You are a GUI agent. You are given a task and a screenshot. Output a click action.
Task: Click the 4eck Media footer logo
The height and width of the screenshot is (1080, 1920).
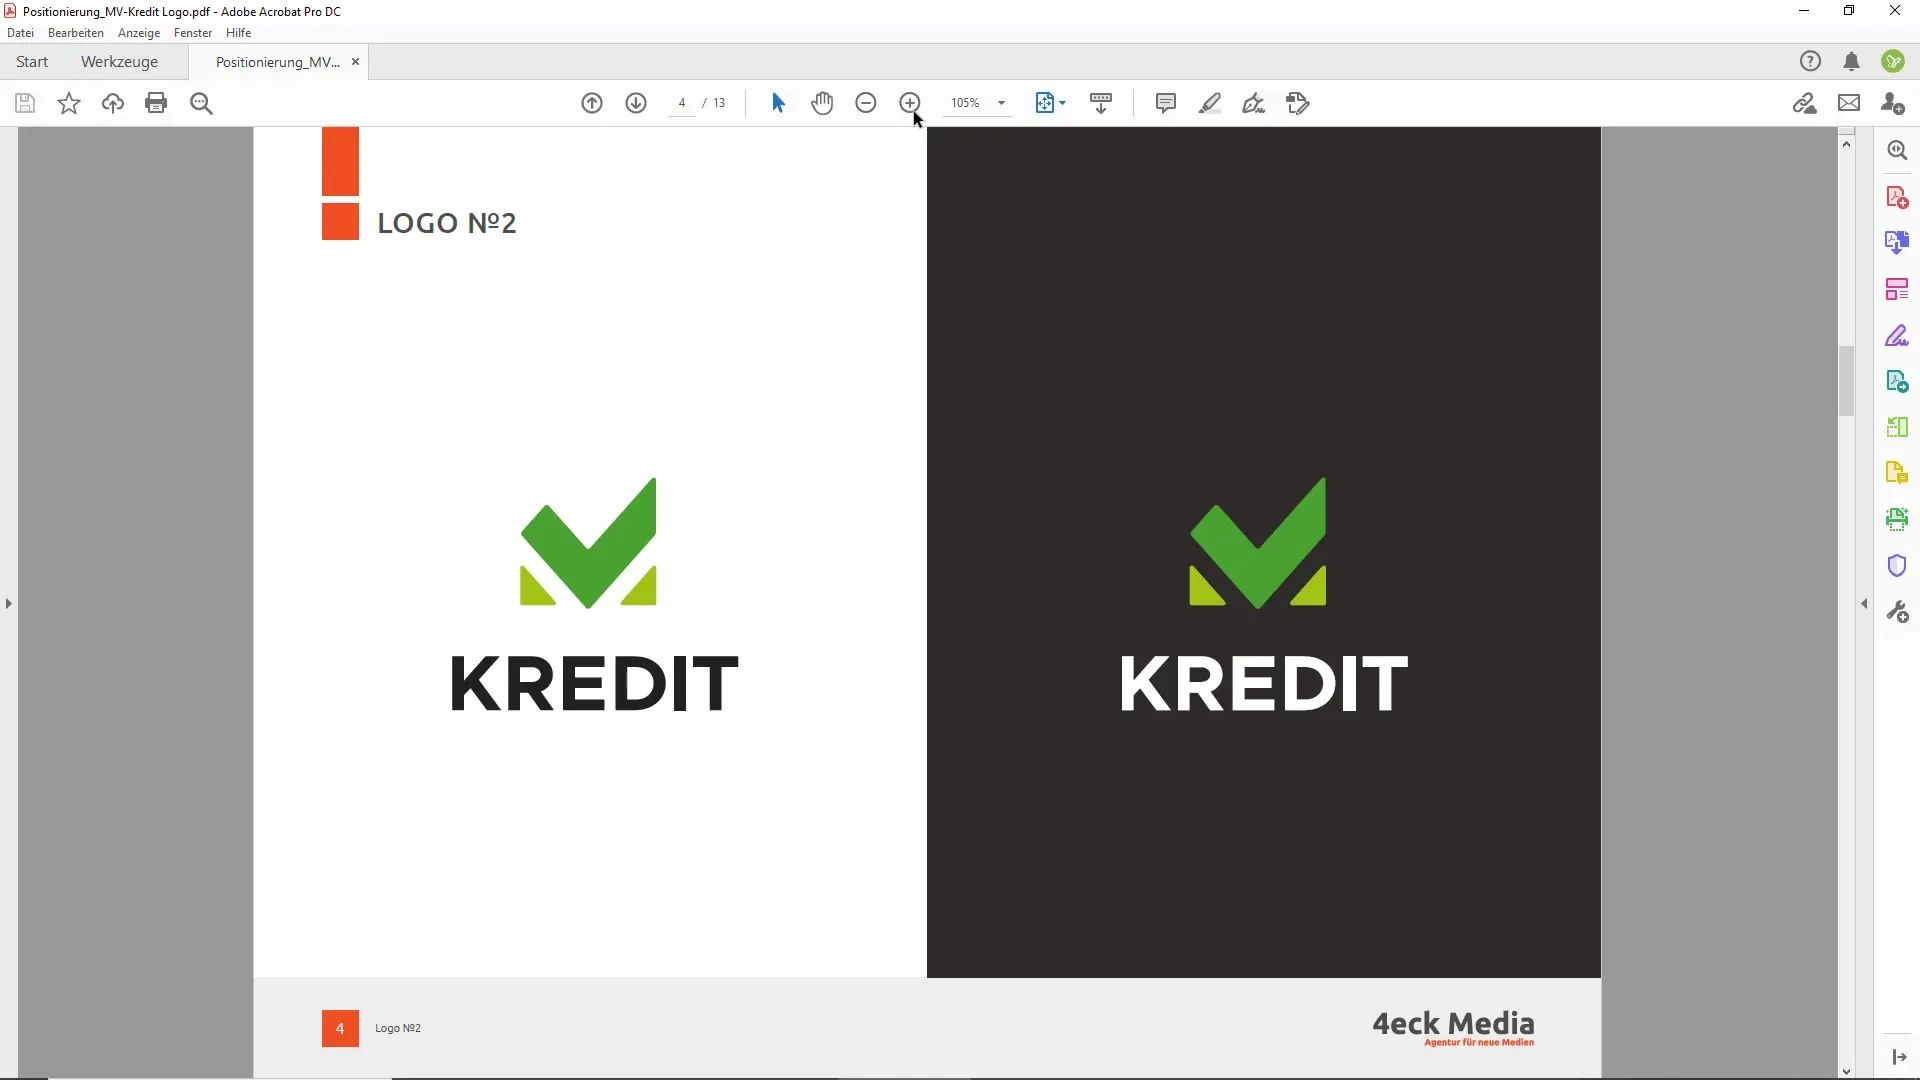[x=1453, y=1027]
